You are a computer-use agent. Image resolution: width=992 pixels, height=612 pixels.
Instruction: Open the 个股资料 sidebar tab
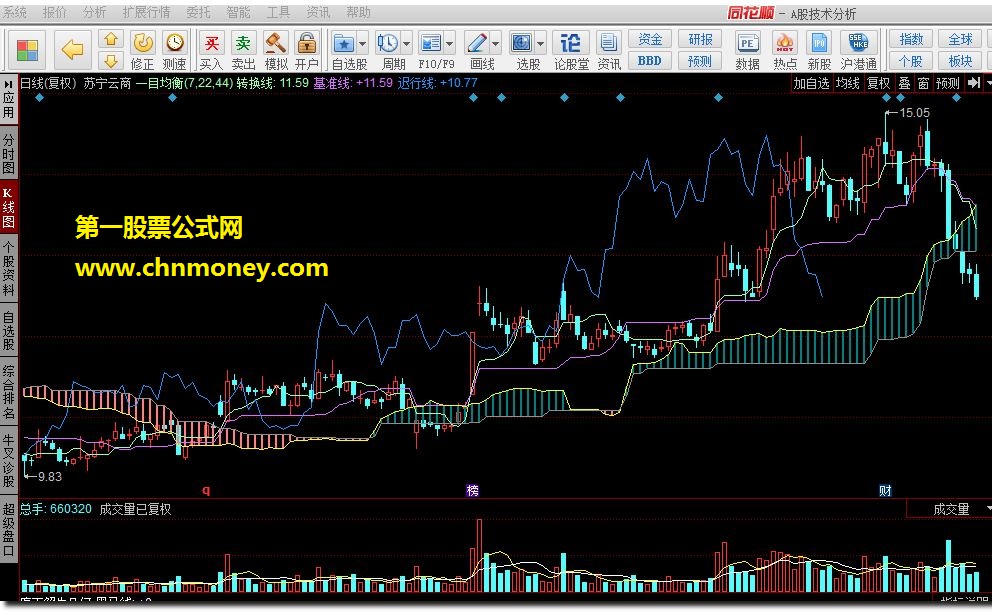click(8, 269)
